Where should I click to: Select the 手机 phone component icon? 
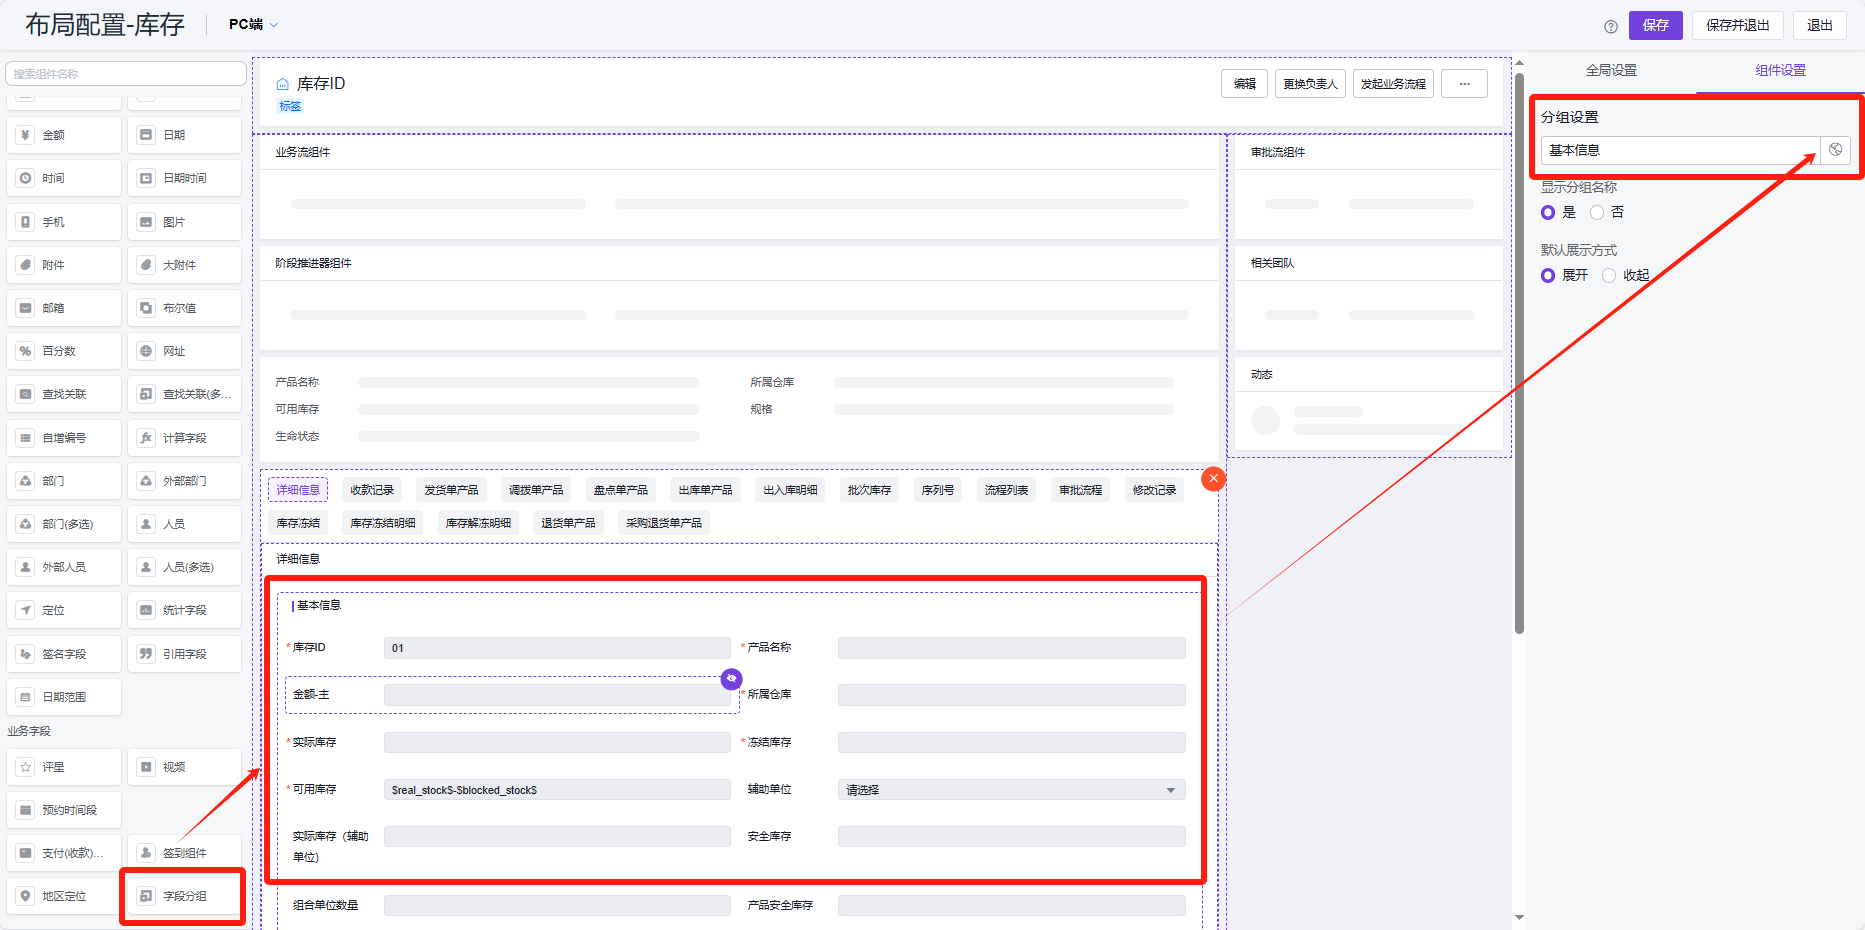(x=26, y=222)
